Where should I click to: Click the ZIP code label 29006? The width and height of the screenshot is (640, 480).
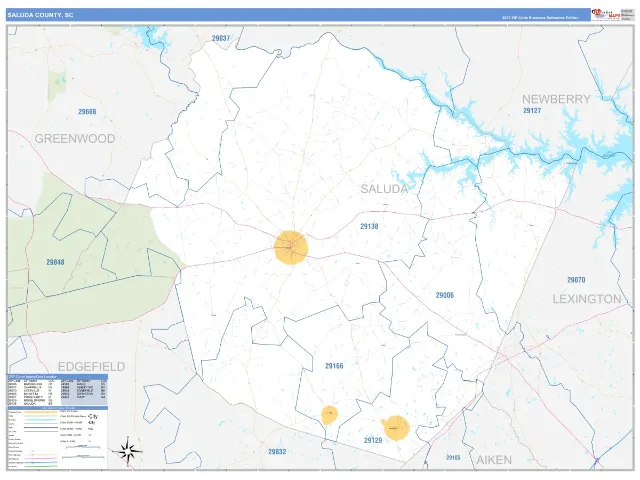(444, 295)
